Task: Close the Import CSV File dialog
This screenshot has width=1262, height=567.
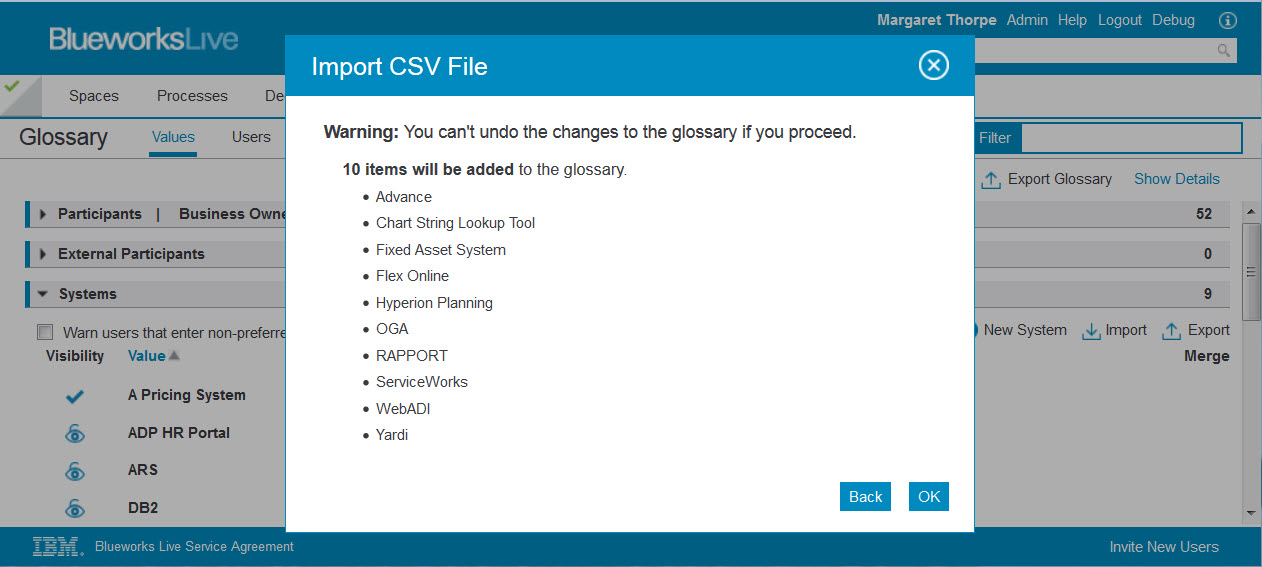Action: tap(933, 66)
